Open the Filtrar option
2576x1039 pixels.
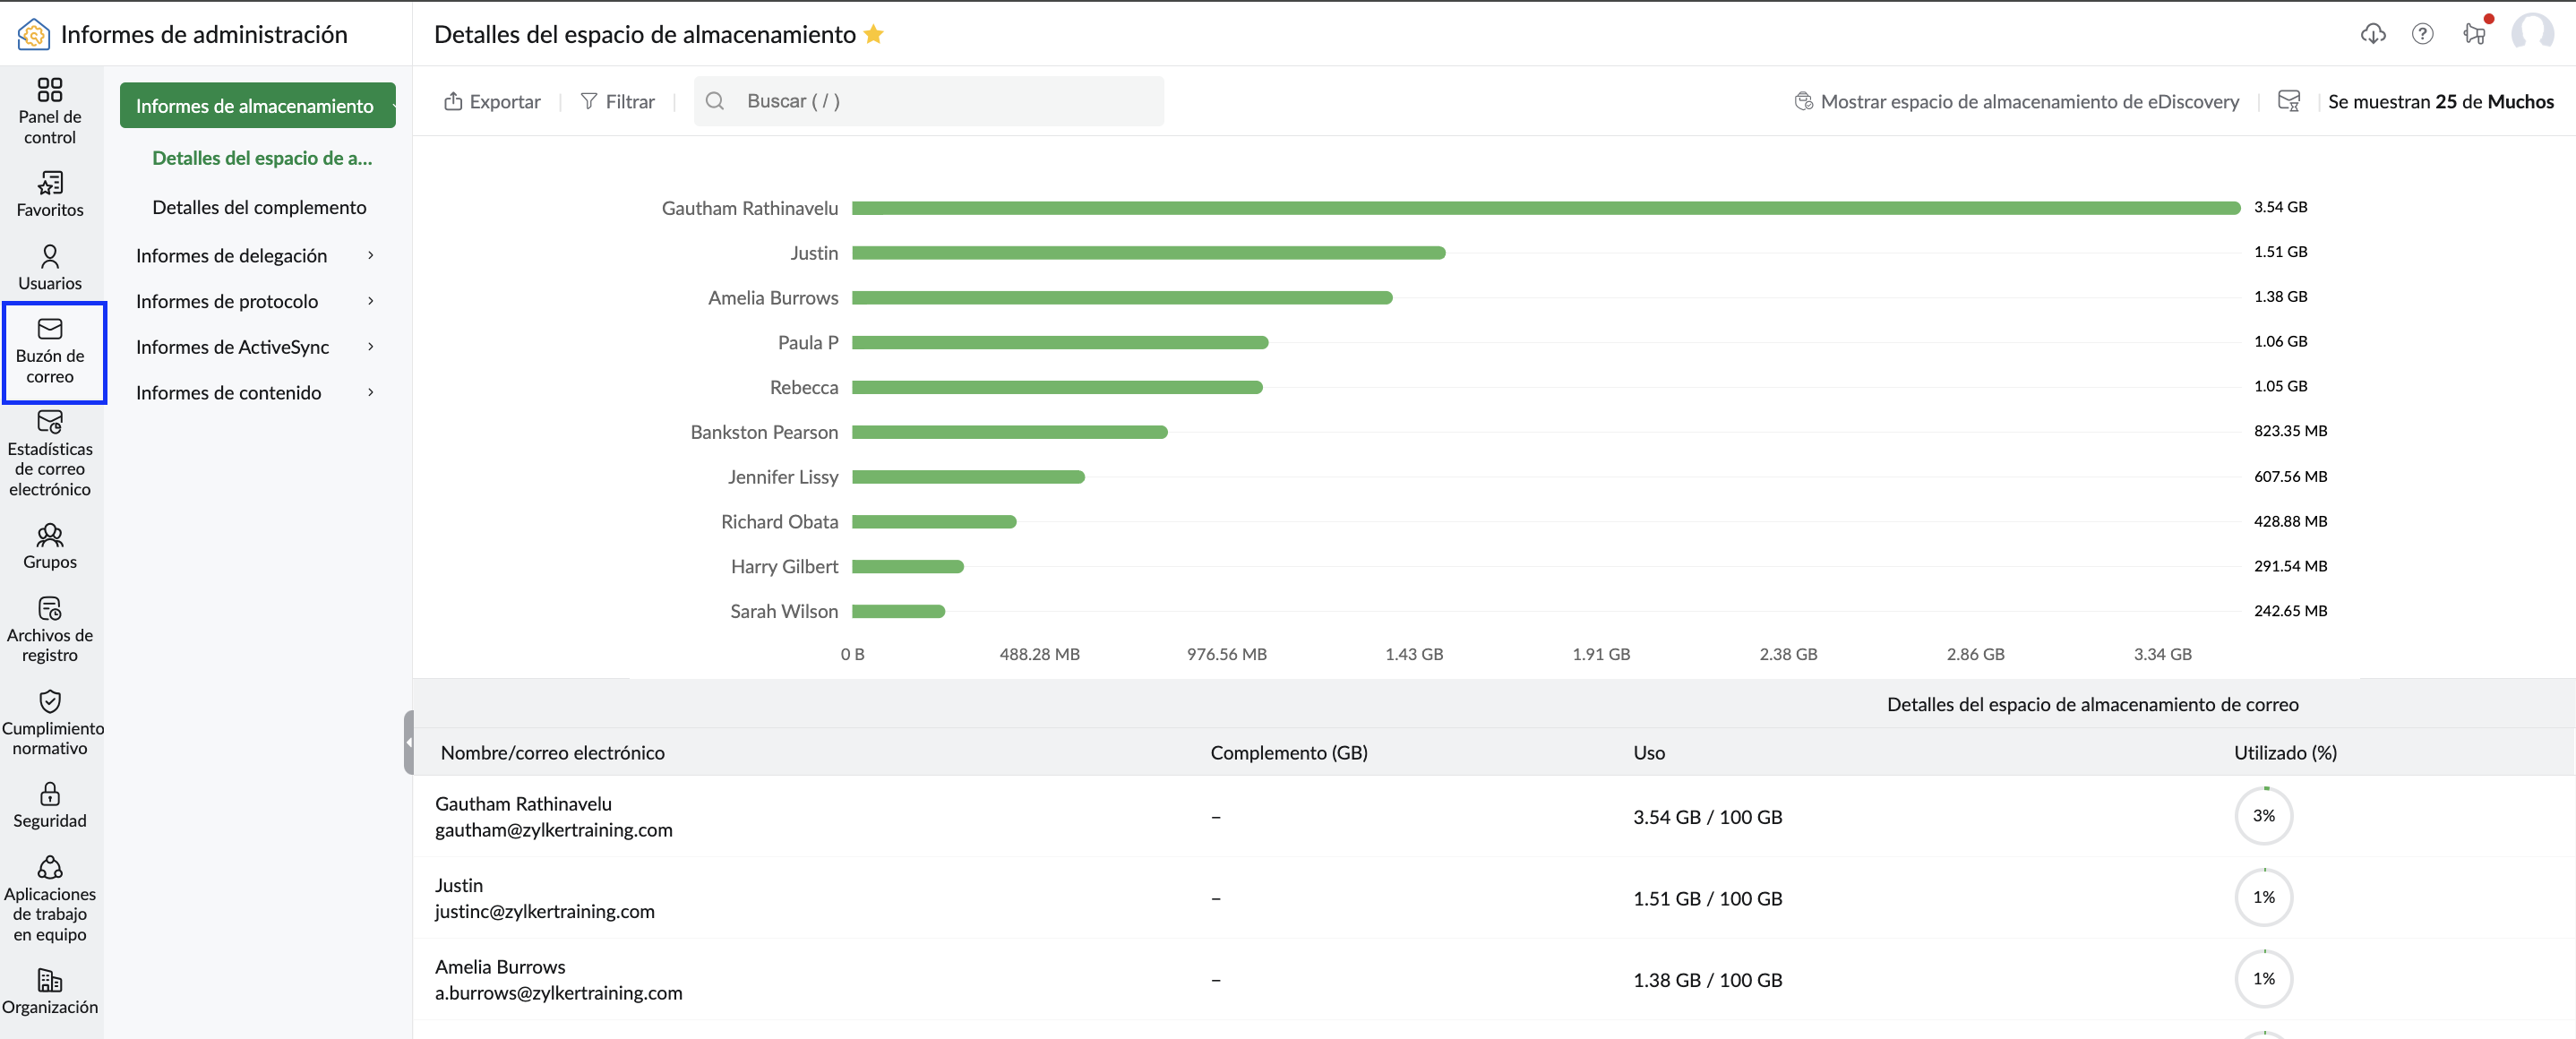tap(617, 101)
